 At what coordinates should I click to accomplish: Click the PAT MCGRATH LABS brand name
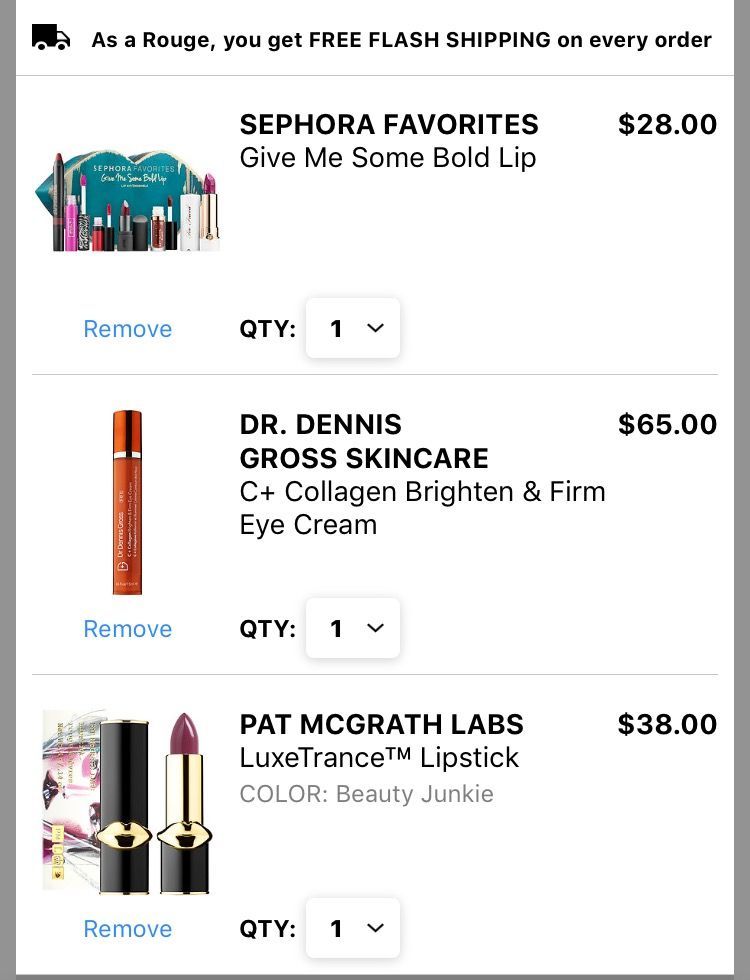381,724
